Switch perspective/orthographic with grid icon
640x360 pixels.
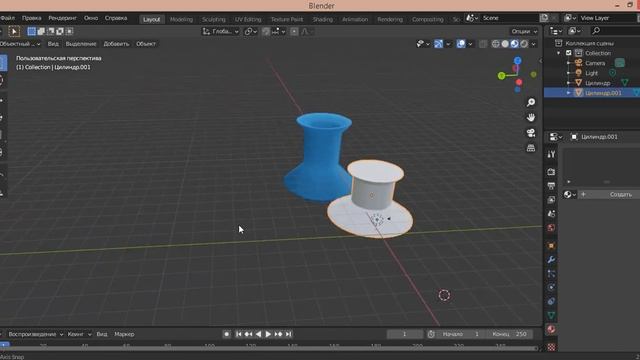tap(531, 148)
